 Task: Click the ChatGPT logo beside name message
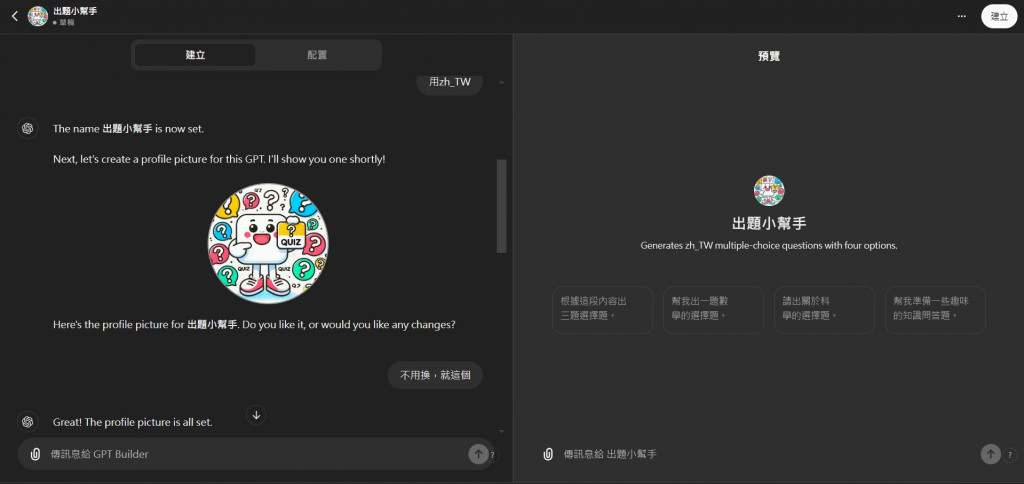point(27,129)
